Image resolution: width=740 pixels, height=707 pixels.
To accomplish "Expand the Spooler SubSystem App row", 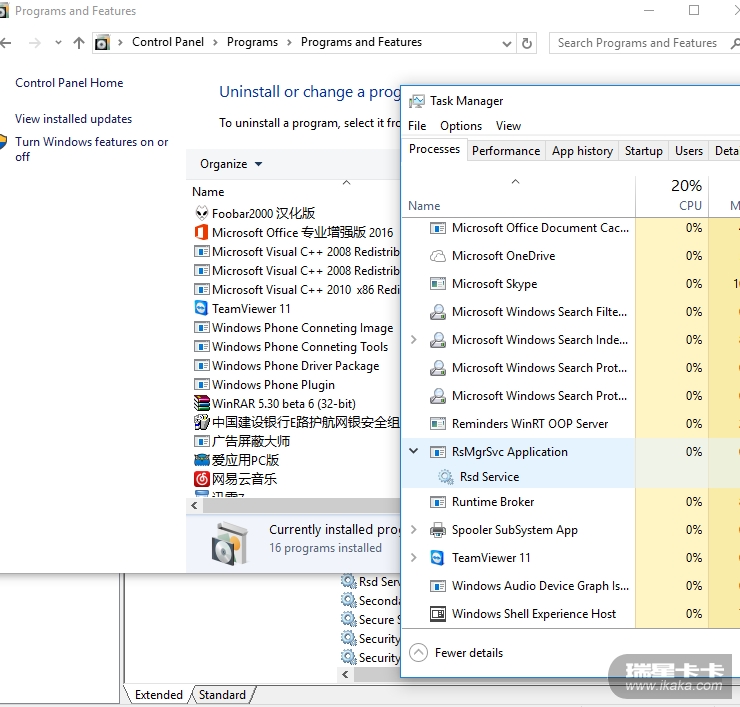I will coord(413,530).
